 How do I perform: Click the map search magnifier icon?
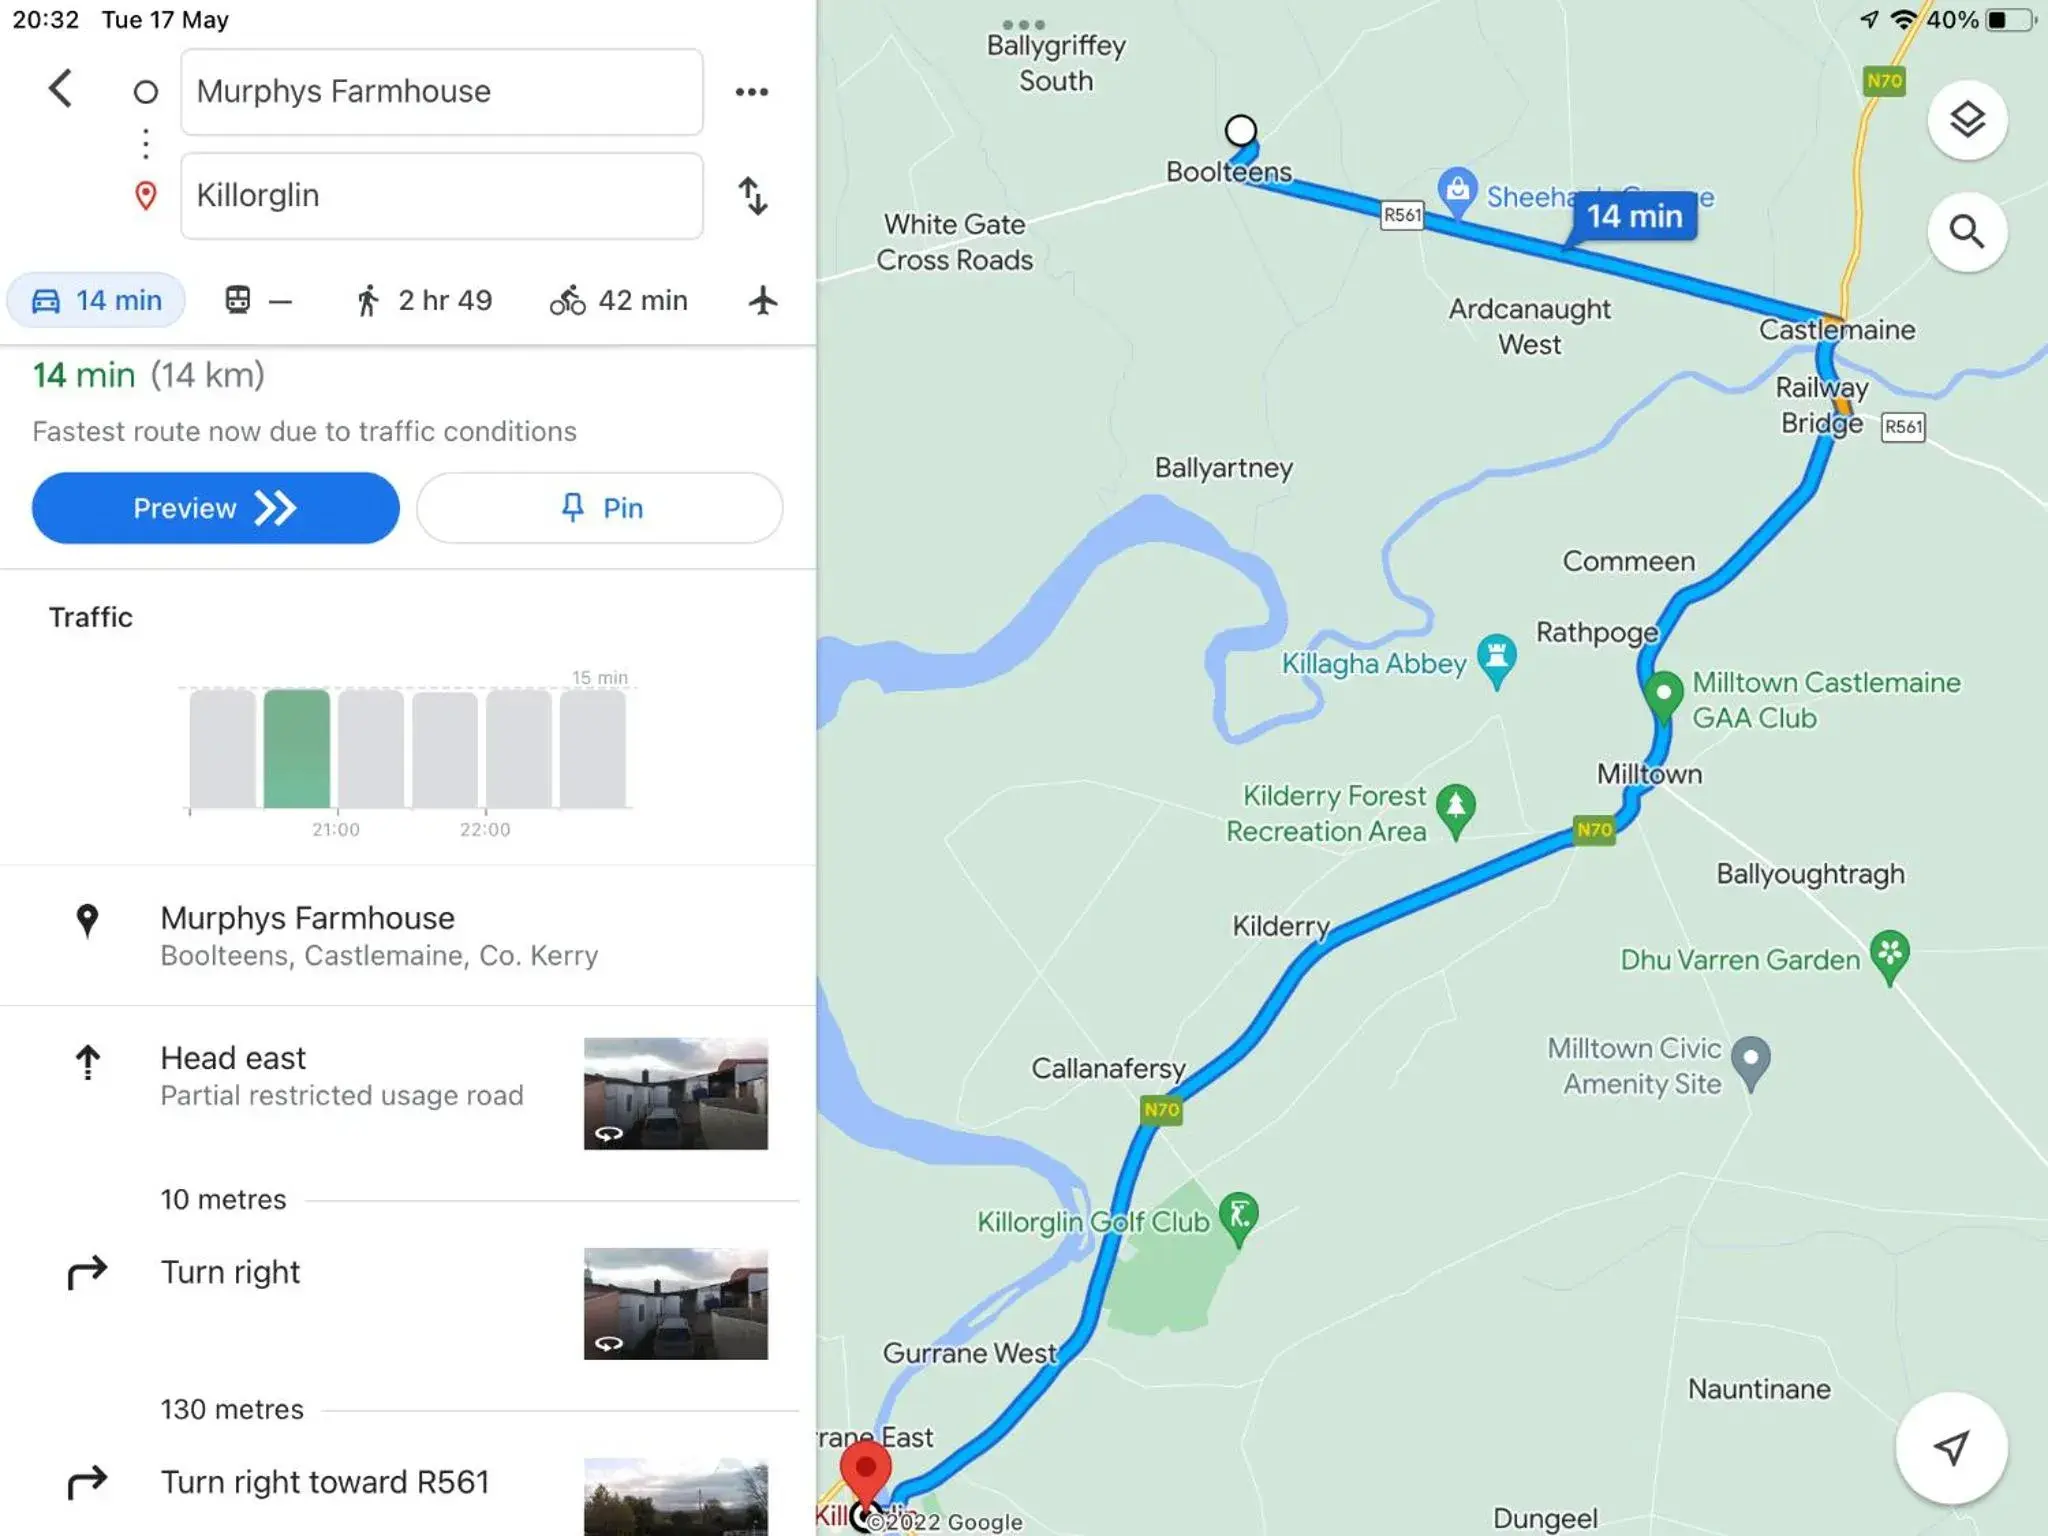(1966, 232)
